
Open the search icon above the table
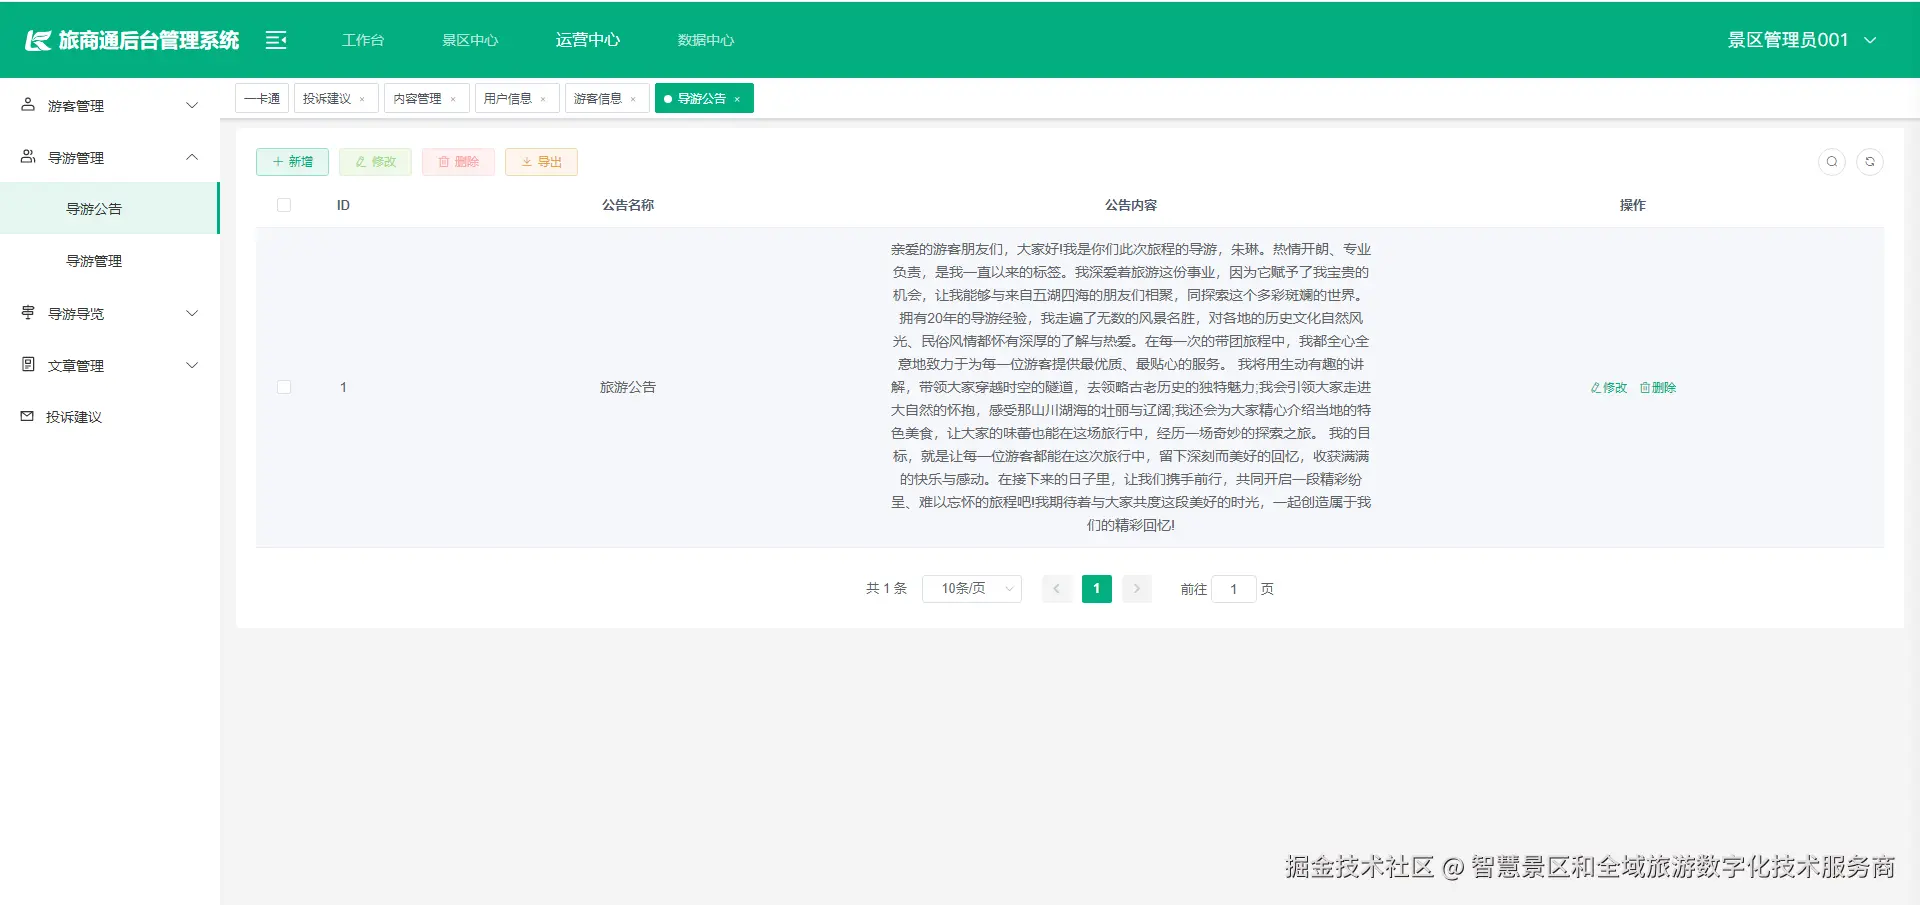pos(1832,161)
